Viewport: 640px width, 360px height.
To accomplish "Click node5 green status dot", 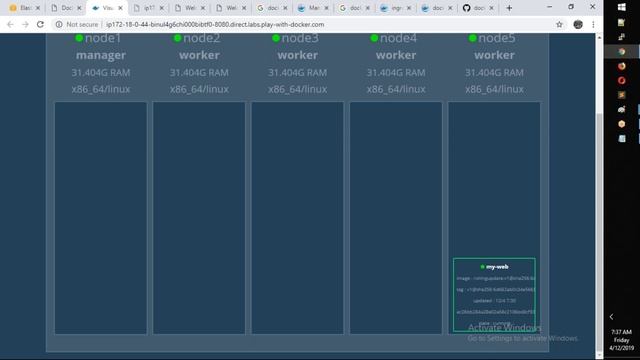I will coord(473,38).
